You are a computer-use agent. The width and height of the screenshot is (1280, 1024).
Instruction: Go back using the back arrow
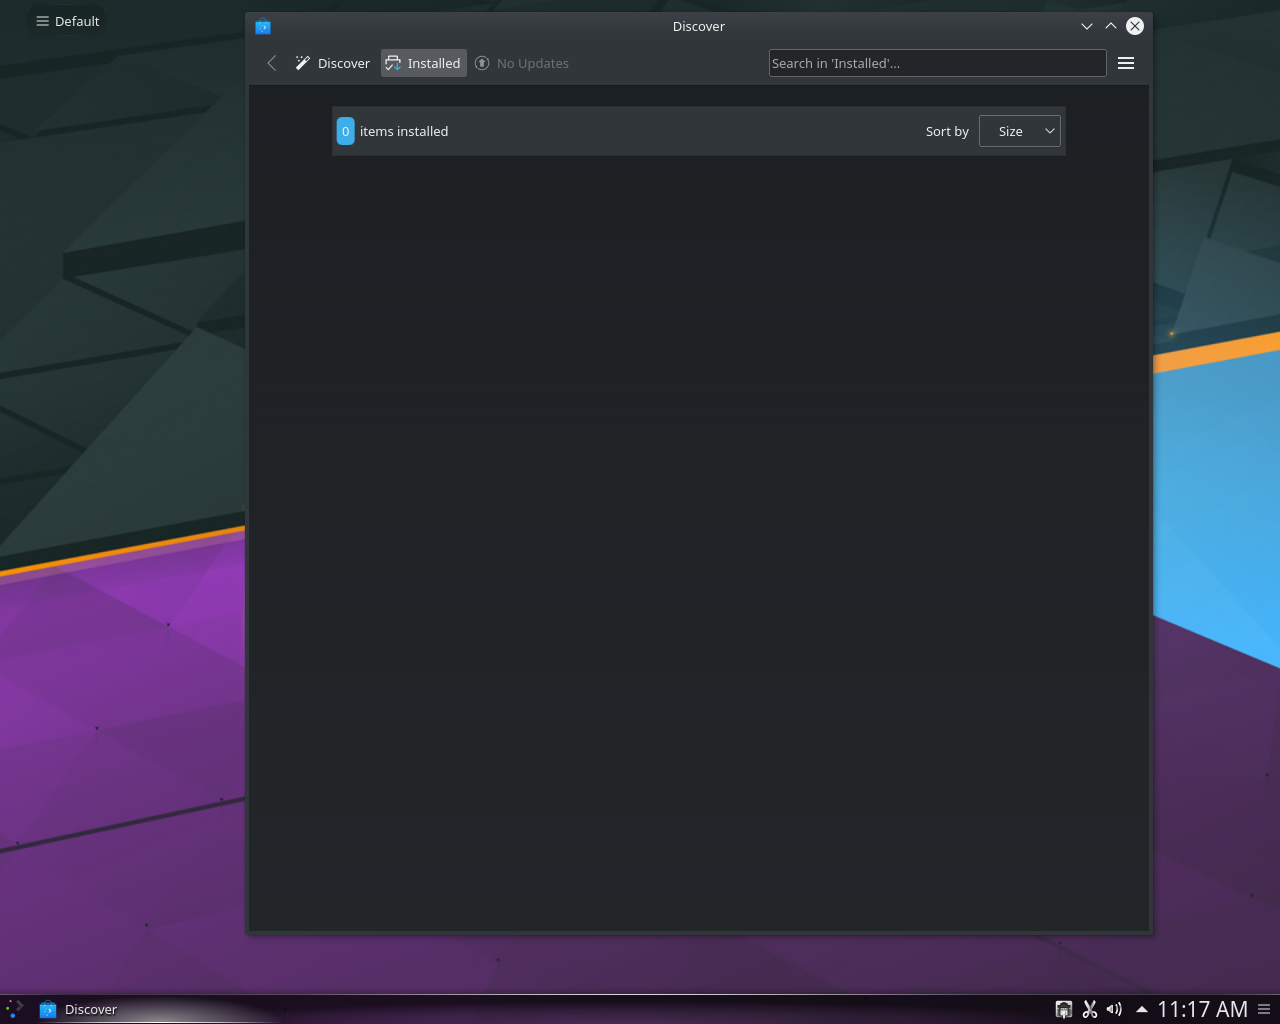(272, 63)
